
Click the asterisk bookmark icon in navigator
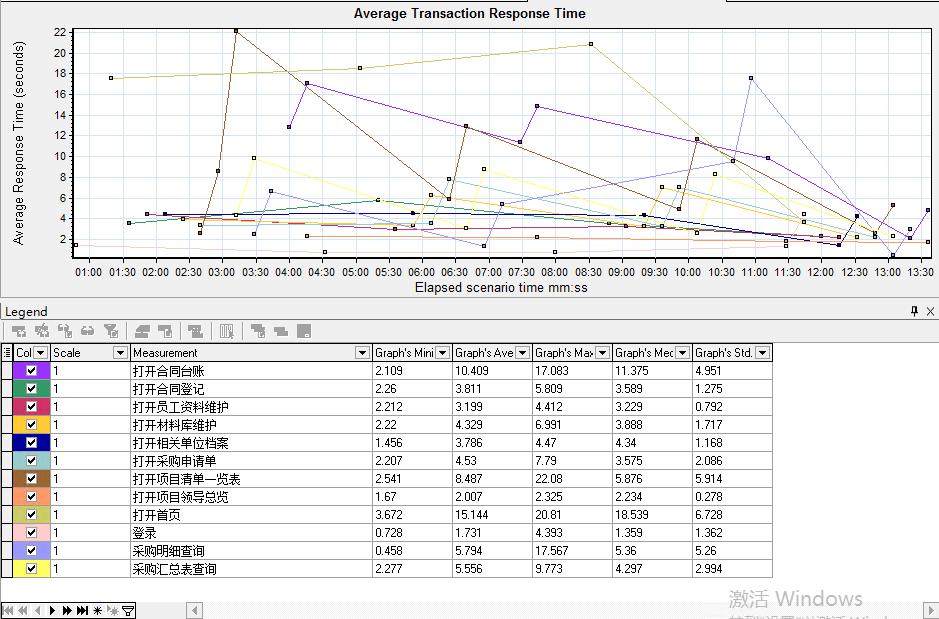[98, 610]
